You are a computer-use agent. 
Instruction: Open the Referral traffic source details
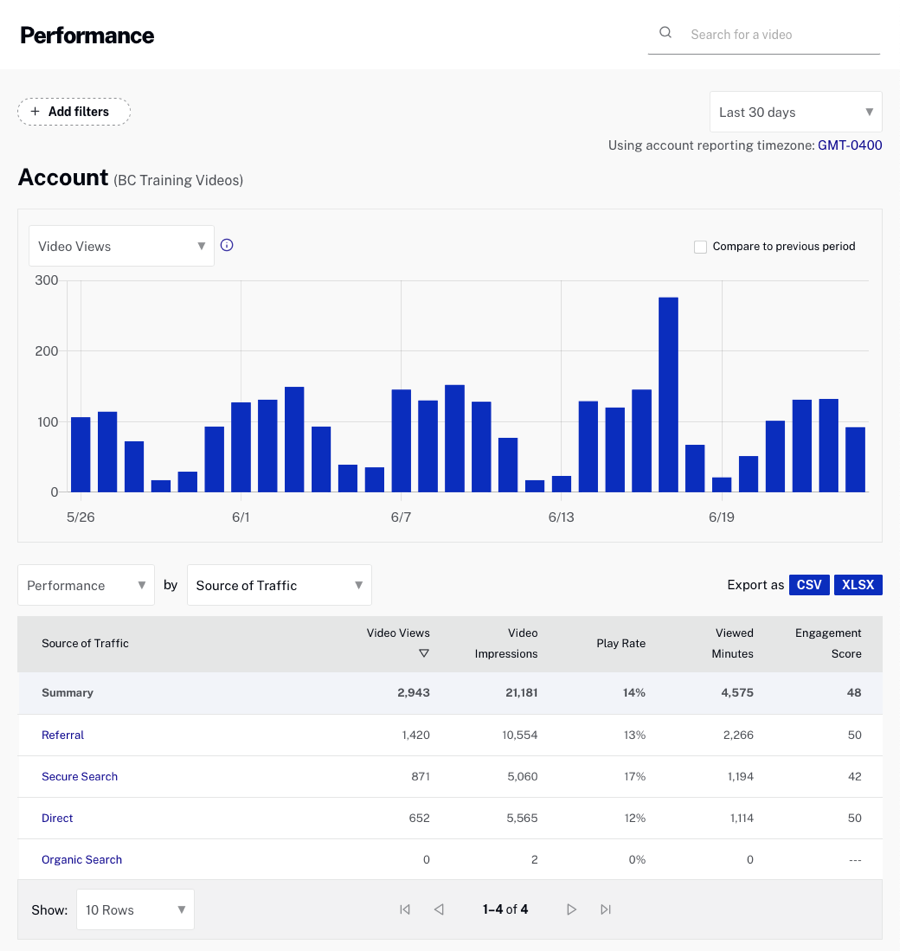click(x=62, y=735)
